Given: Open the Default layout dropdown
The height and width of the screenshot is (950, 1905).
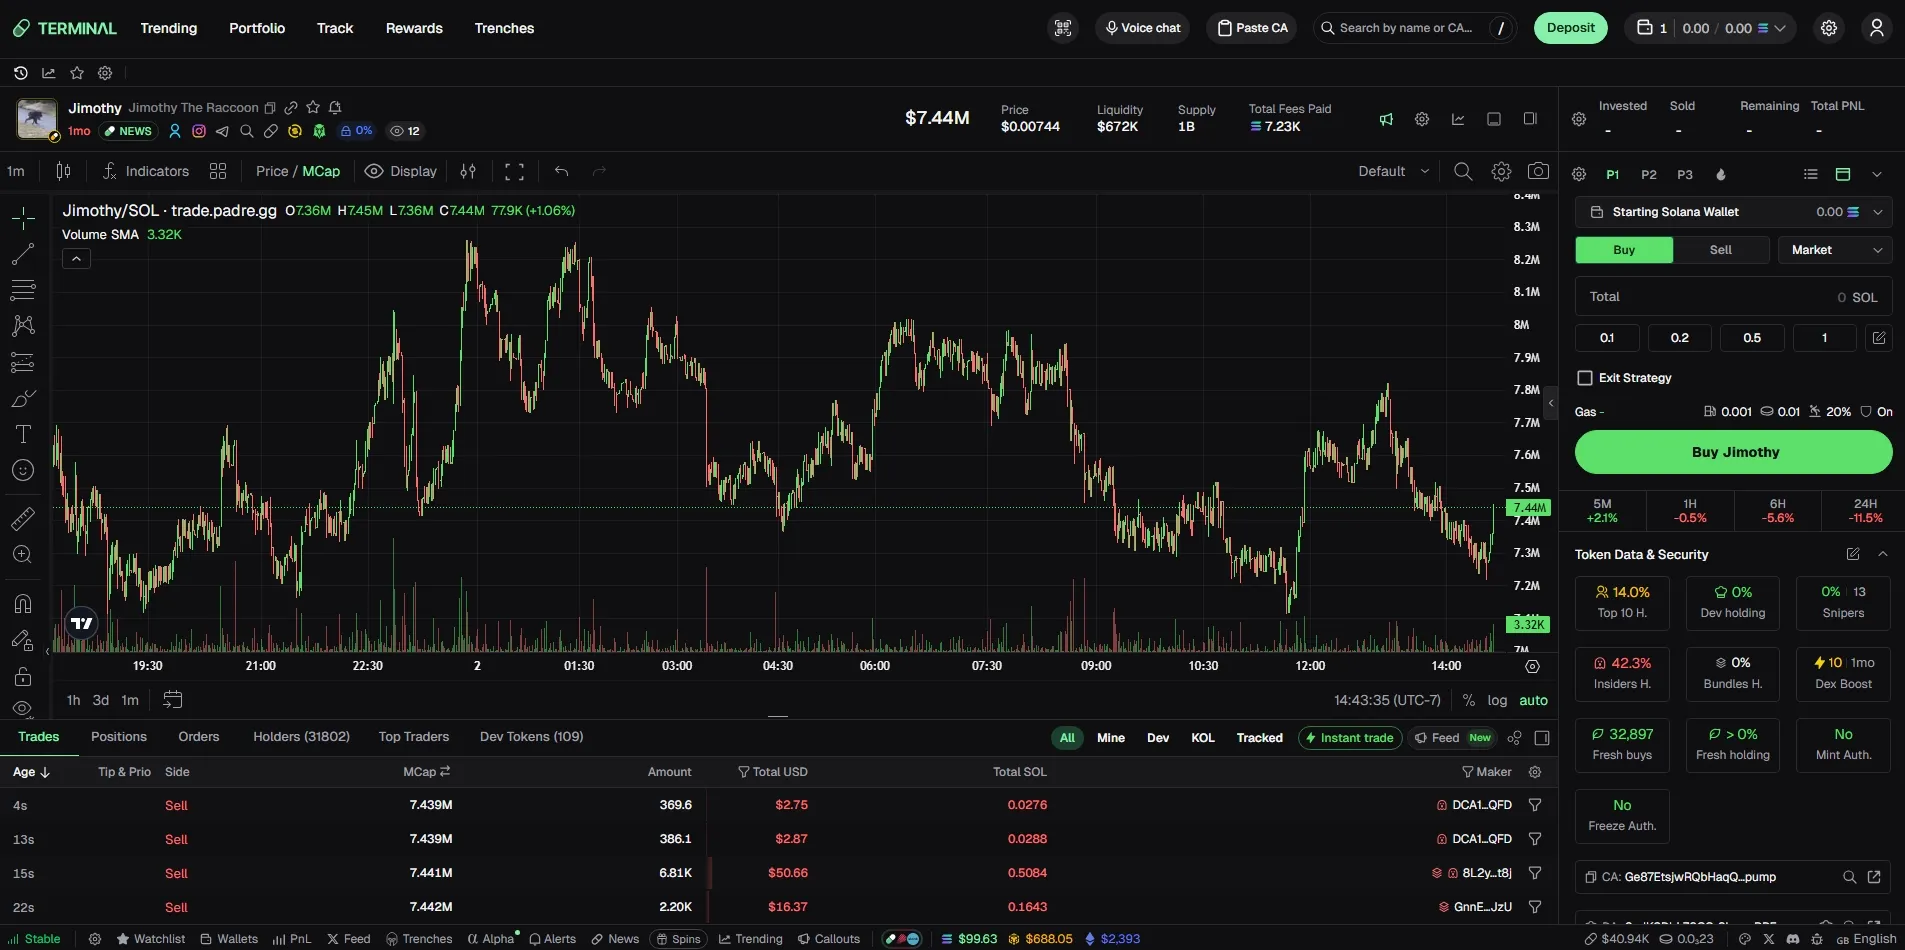Looking at the screenshot, I should (1394, 171).
